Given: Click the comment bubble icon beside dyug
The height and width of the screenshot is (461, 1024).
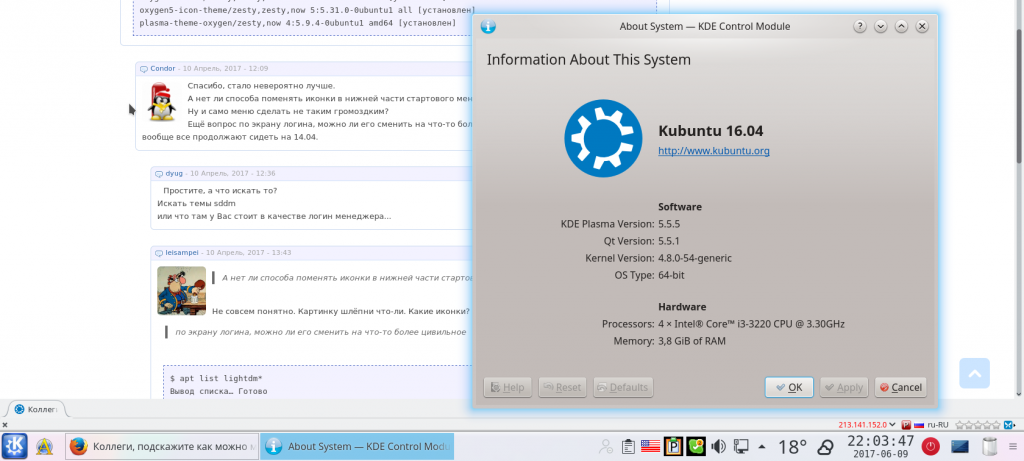Looking at the screenshot, I should pyautogui.click(x=159, y=174).
